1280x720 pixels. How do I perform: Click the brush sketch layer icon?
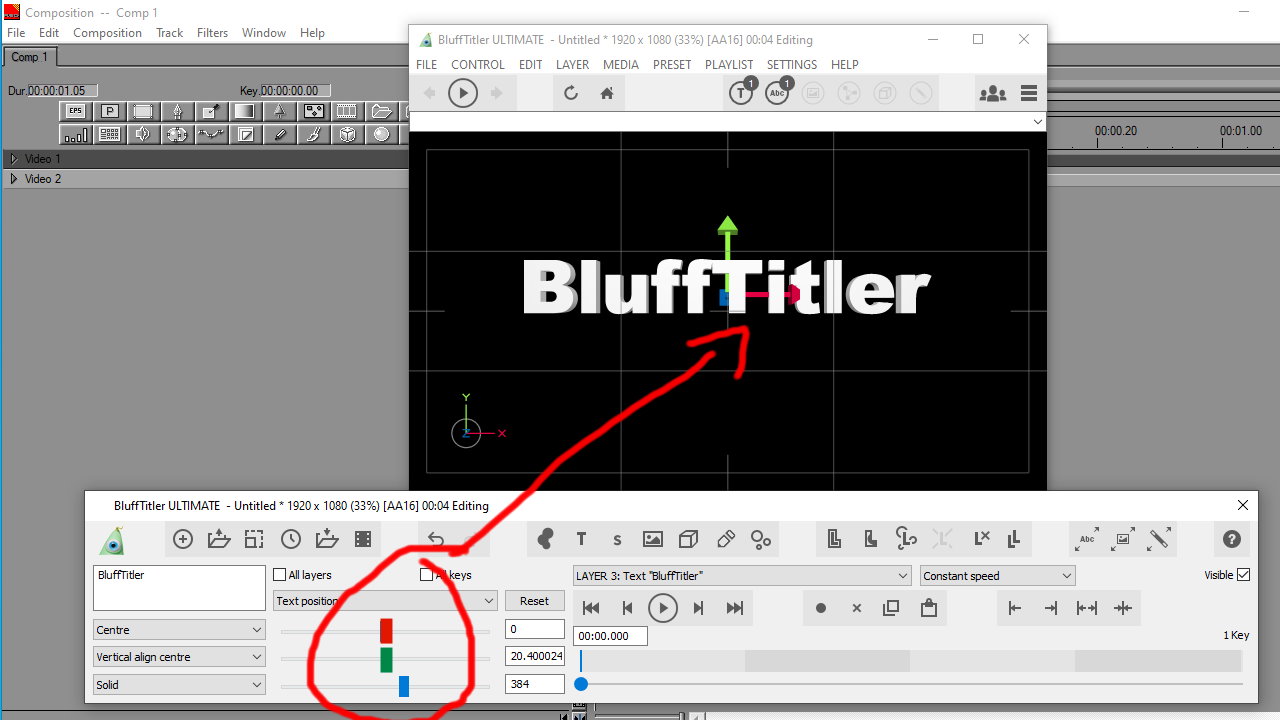(x=726, y=539)
